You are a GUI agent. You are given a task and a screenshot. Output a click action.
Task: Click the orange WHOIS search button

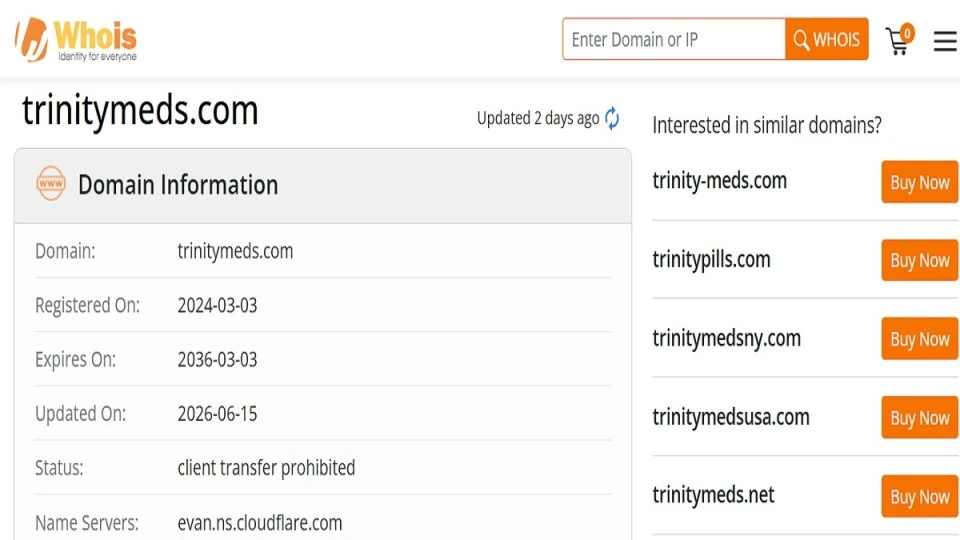pos(827,39)
